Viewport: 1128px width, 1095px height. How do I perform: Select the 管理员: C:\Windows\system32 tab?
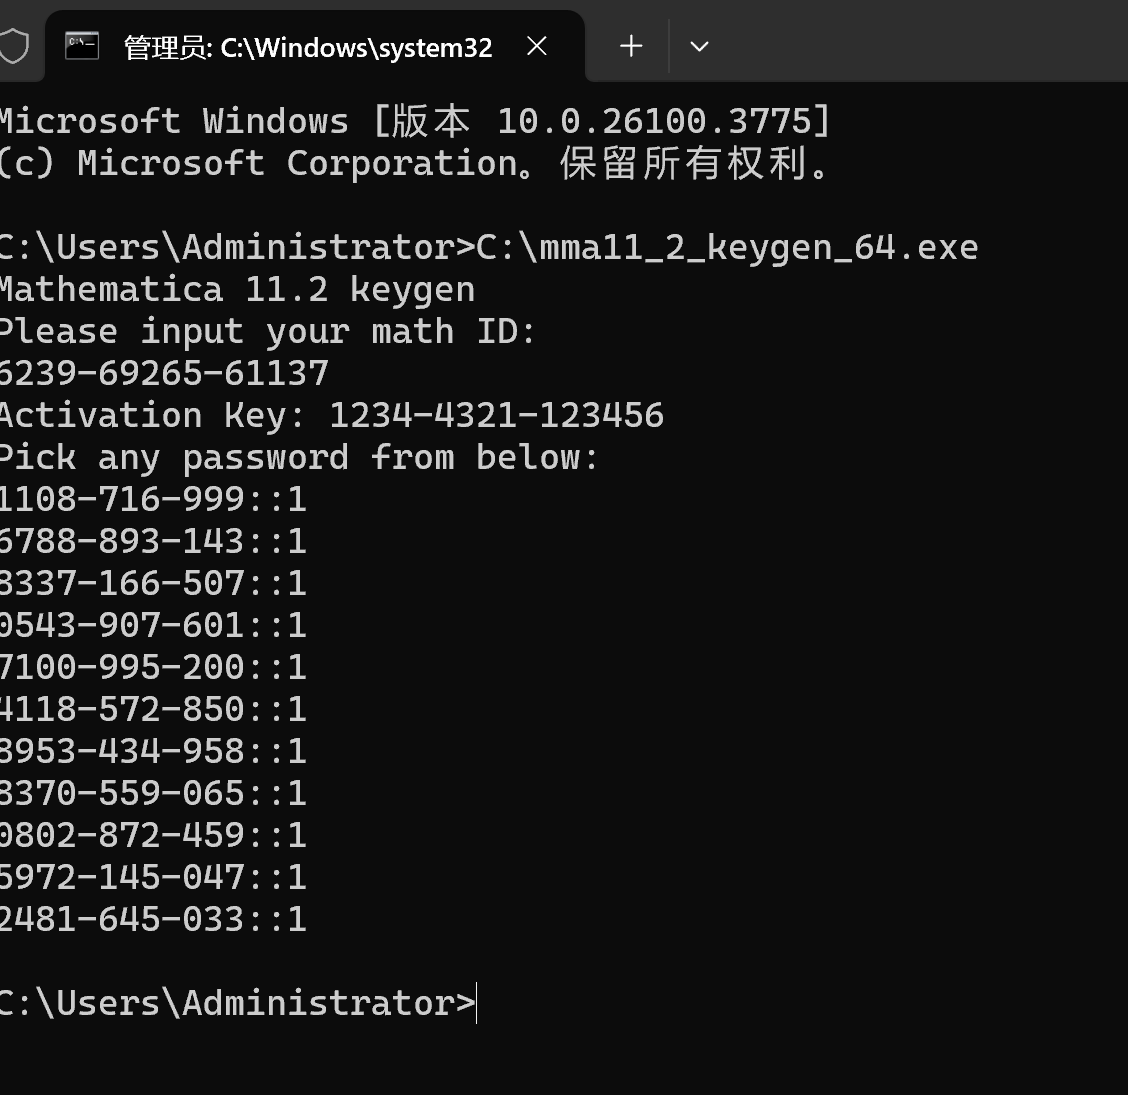click(308, 47)
